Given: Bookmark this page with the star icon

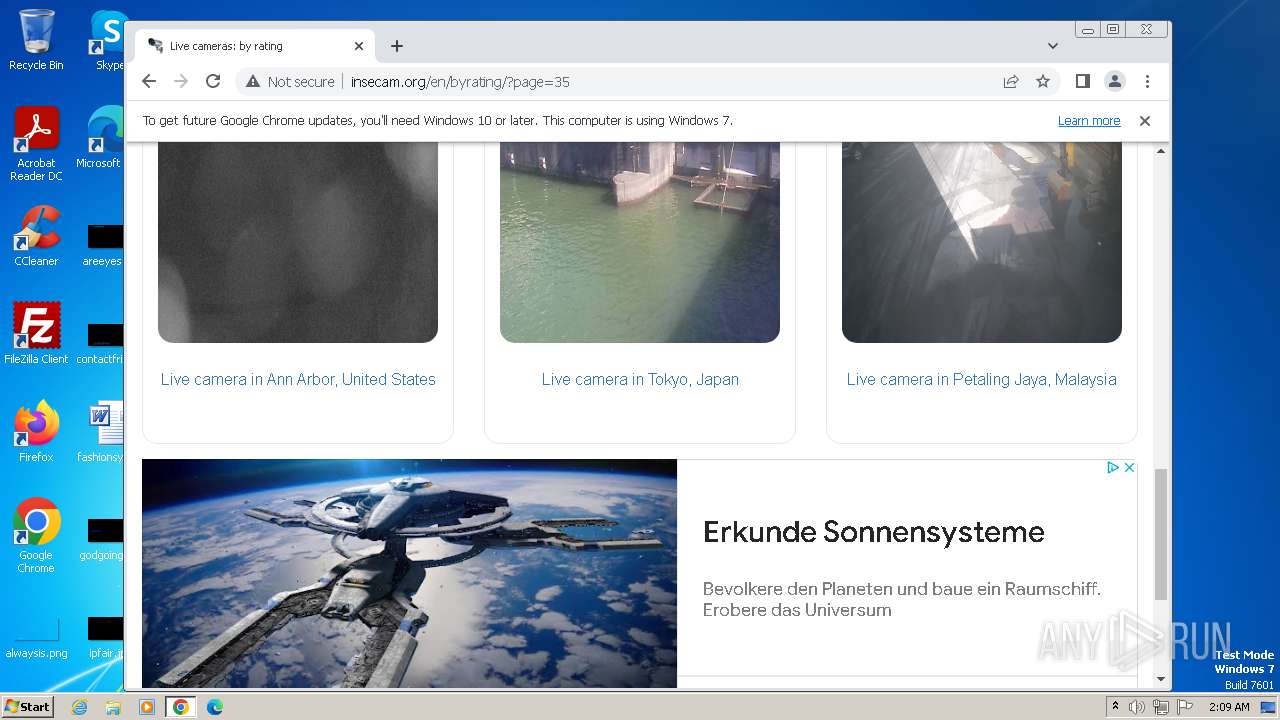Looking at the screenshot, I should (x=1043, y=82).
